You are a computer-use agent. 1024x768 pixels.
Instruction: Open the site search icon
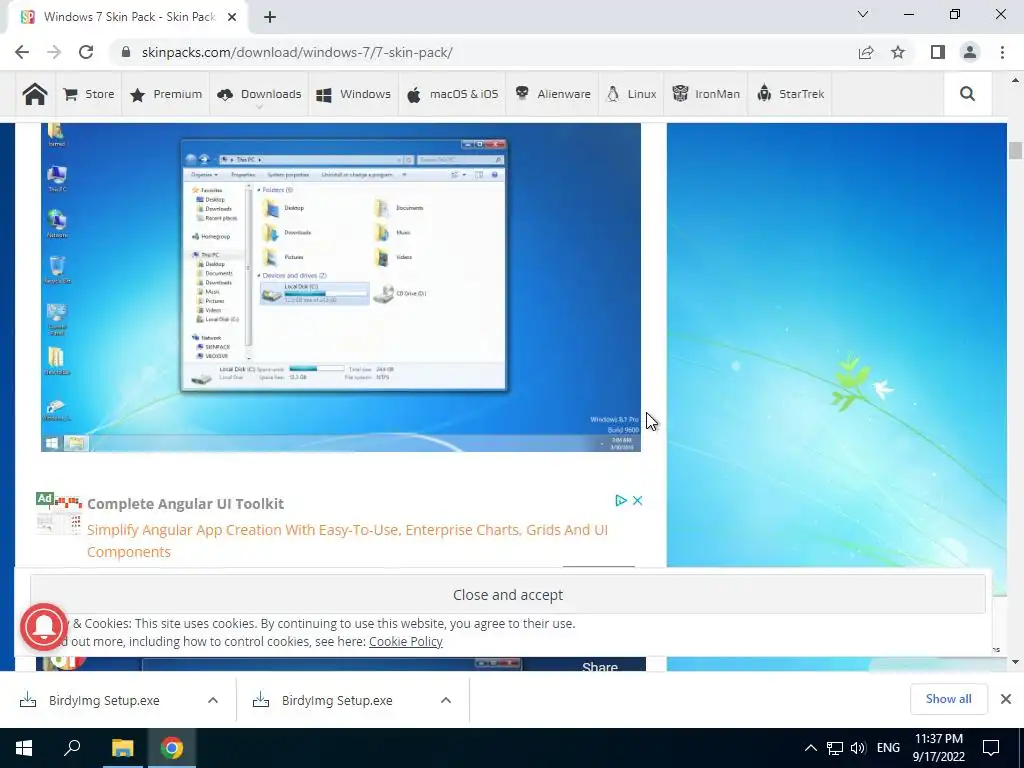967,94
